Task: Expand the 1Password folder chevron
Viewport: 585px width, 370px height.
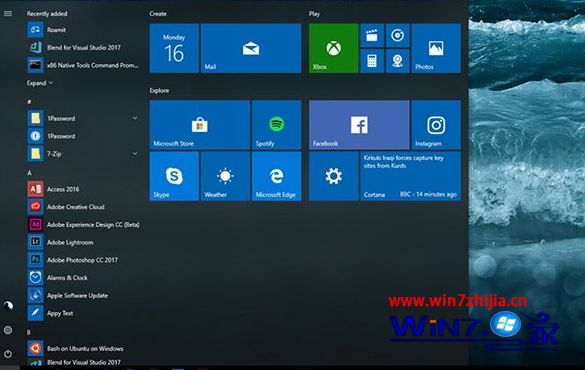Action: pos(135,118)
